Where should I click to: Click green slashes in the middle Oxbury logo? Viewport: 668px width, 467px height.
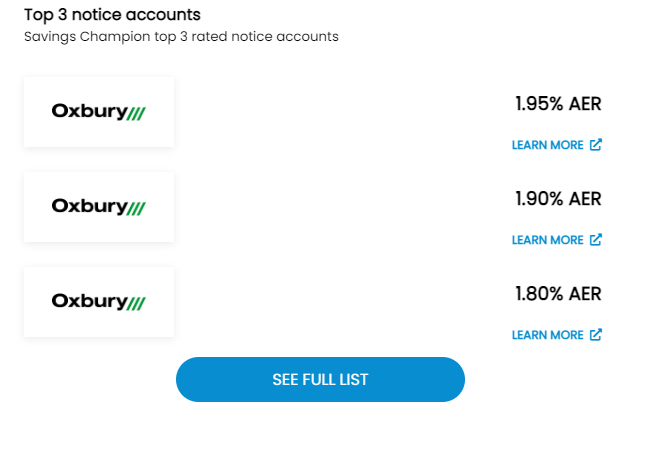coord(137,208)
